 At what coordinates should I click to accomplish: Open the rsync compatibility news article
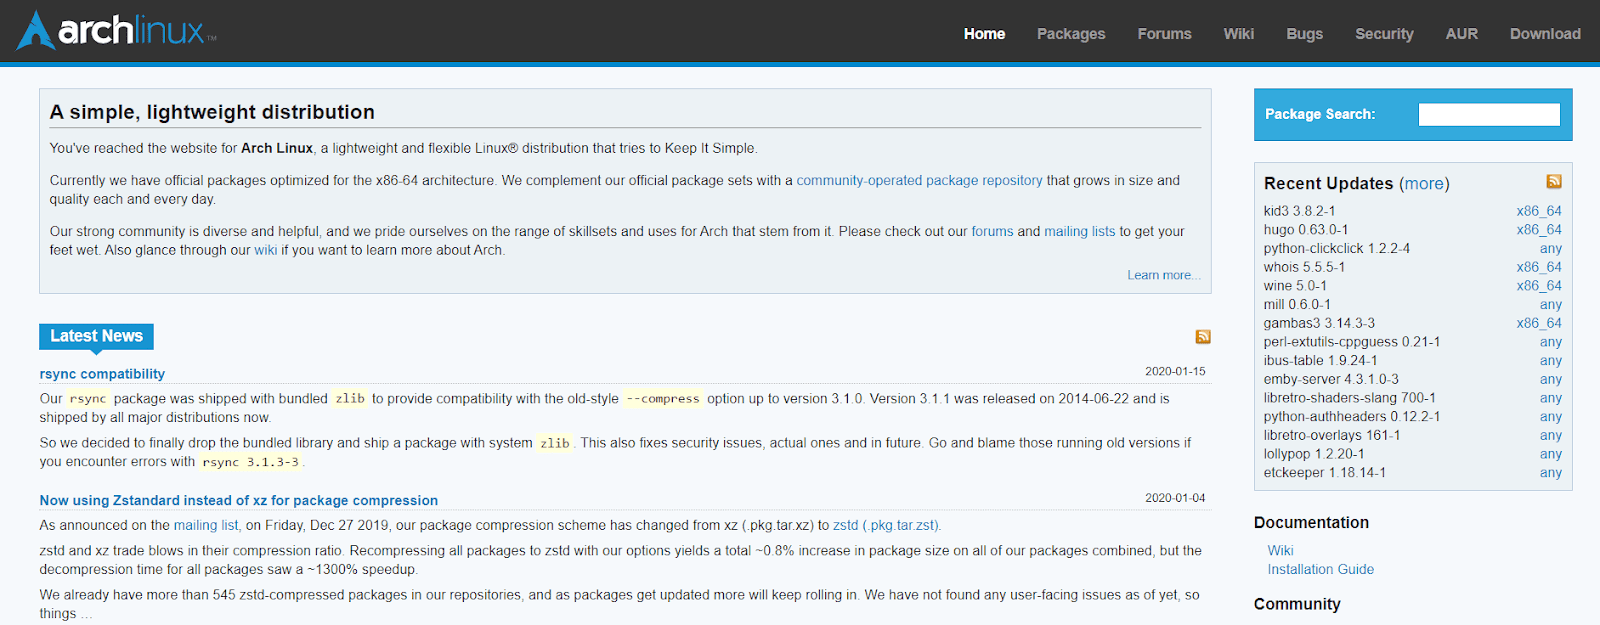102,374
